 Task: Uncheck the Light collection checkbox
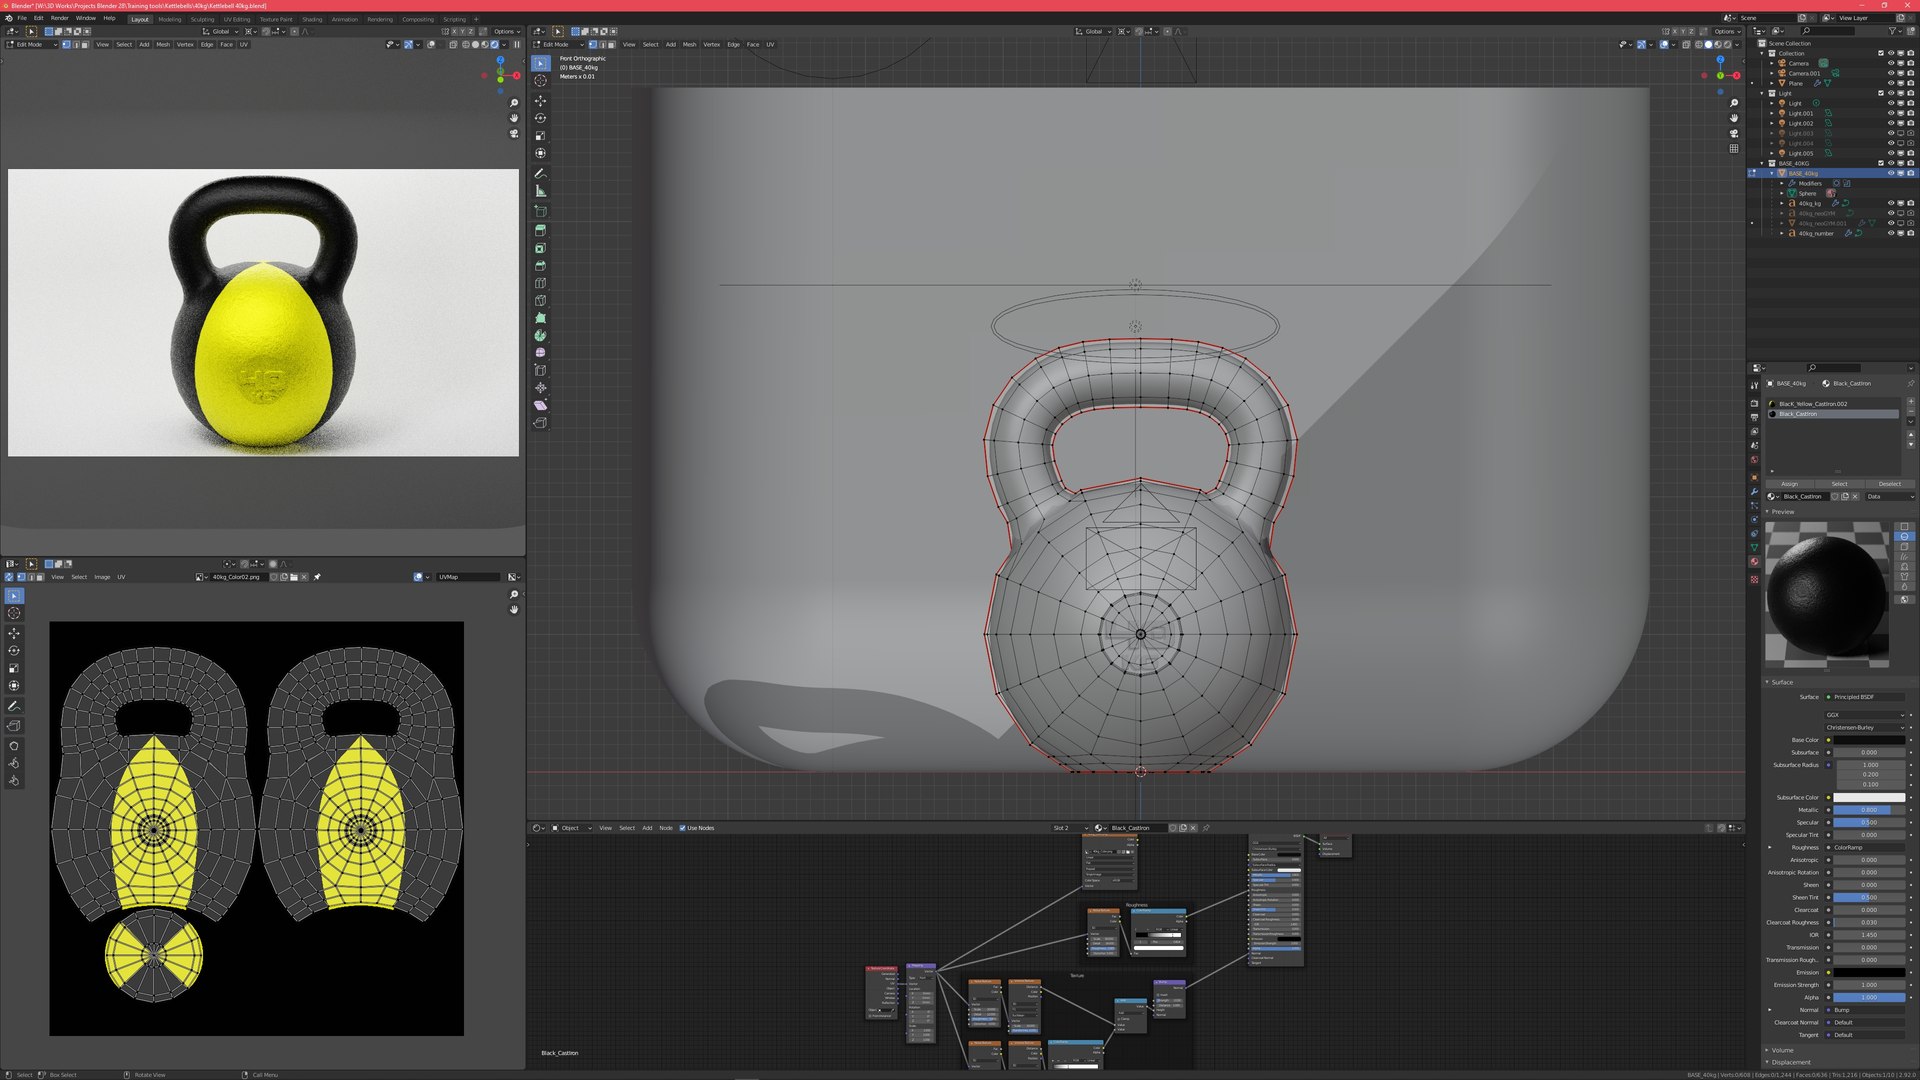pyautogui.click(x=1880, y=93)
